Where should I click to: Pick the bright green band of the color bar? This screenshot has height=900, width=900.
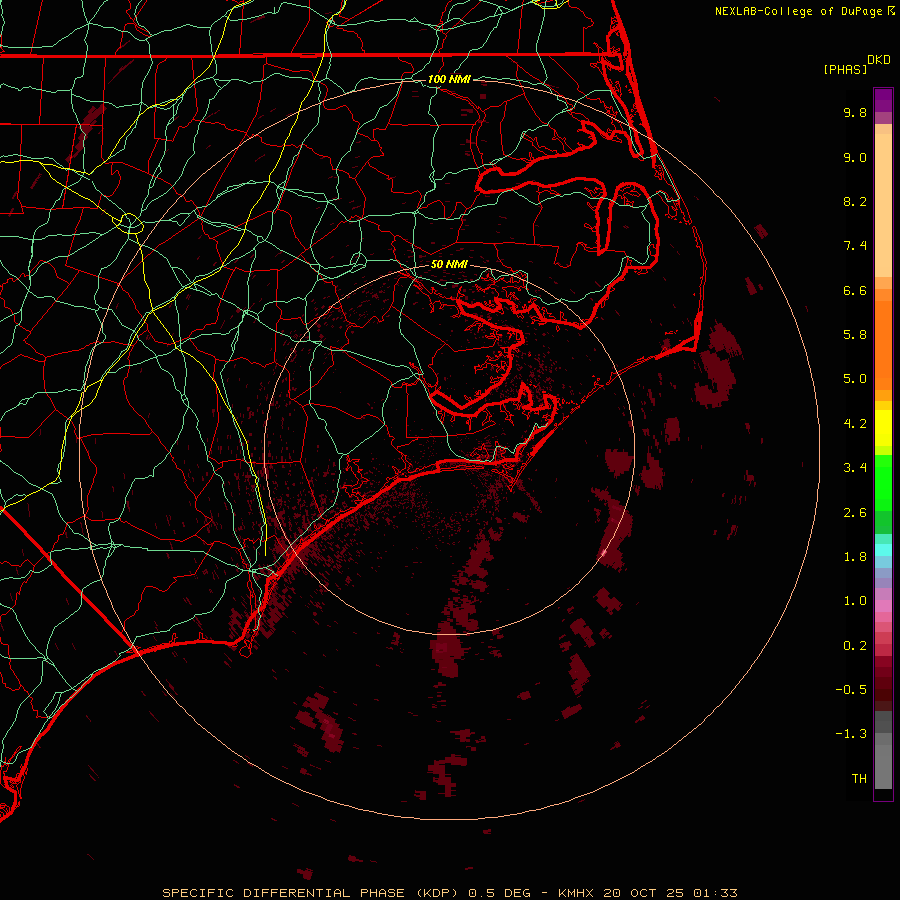[883, 482]
